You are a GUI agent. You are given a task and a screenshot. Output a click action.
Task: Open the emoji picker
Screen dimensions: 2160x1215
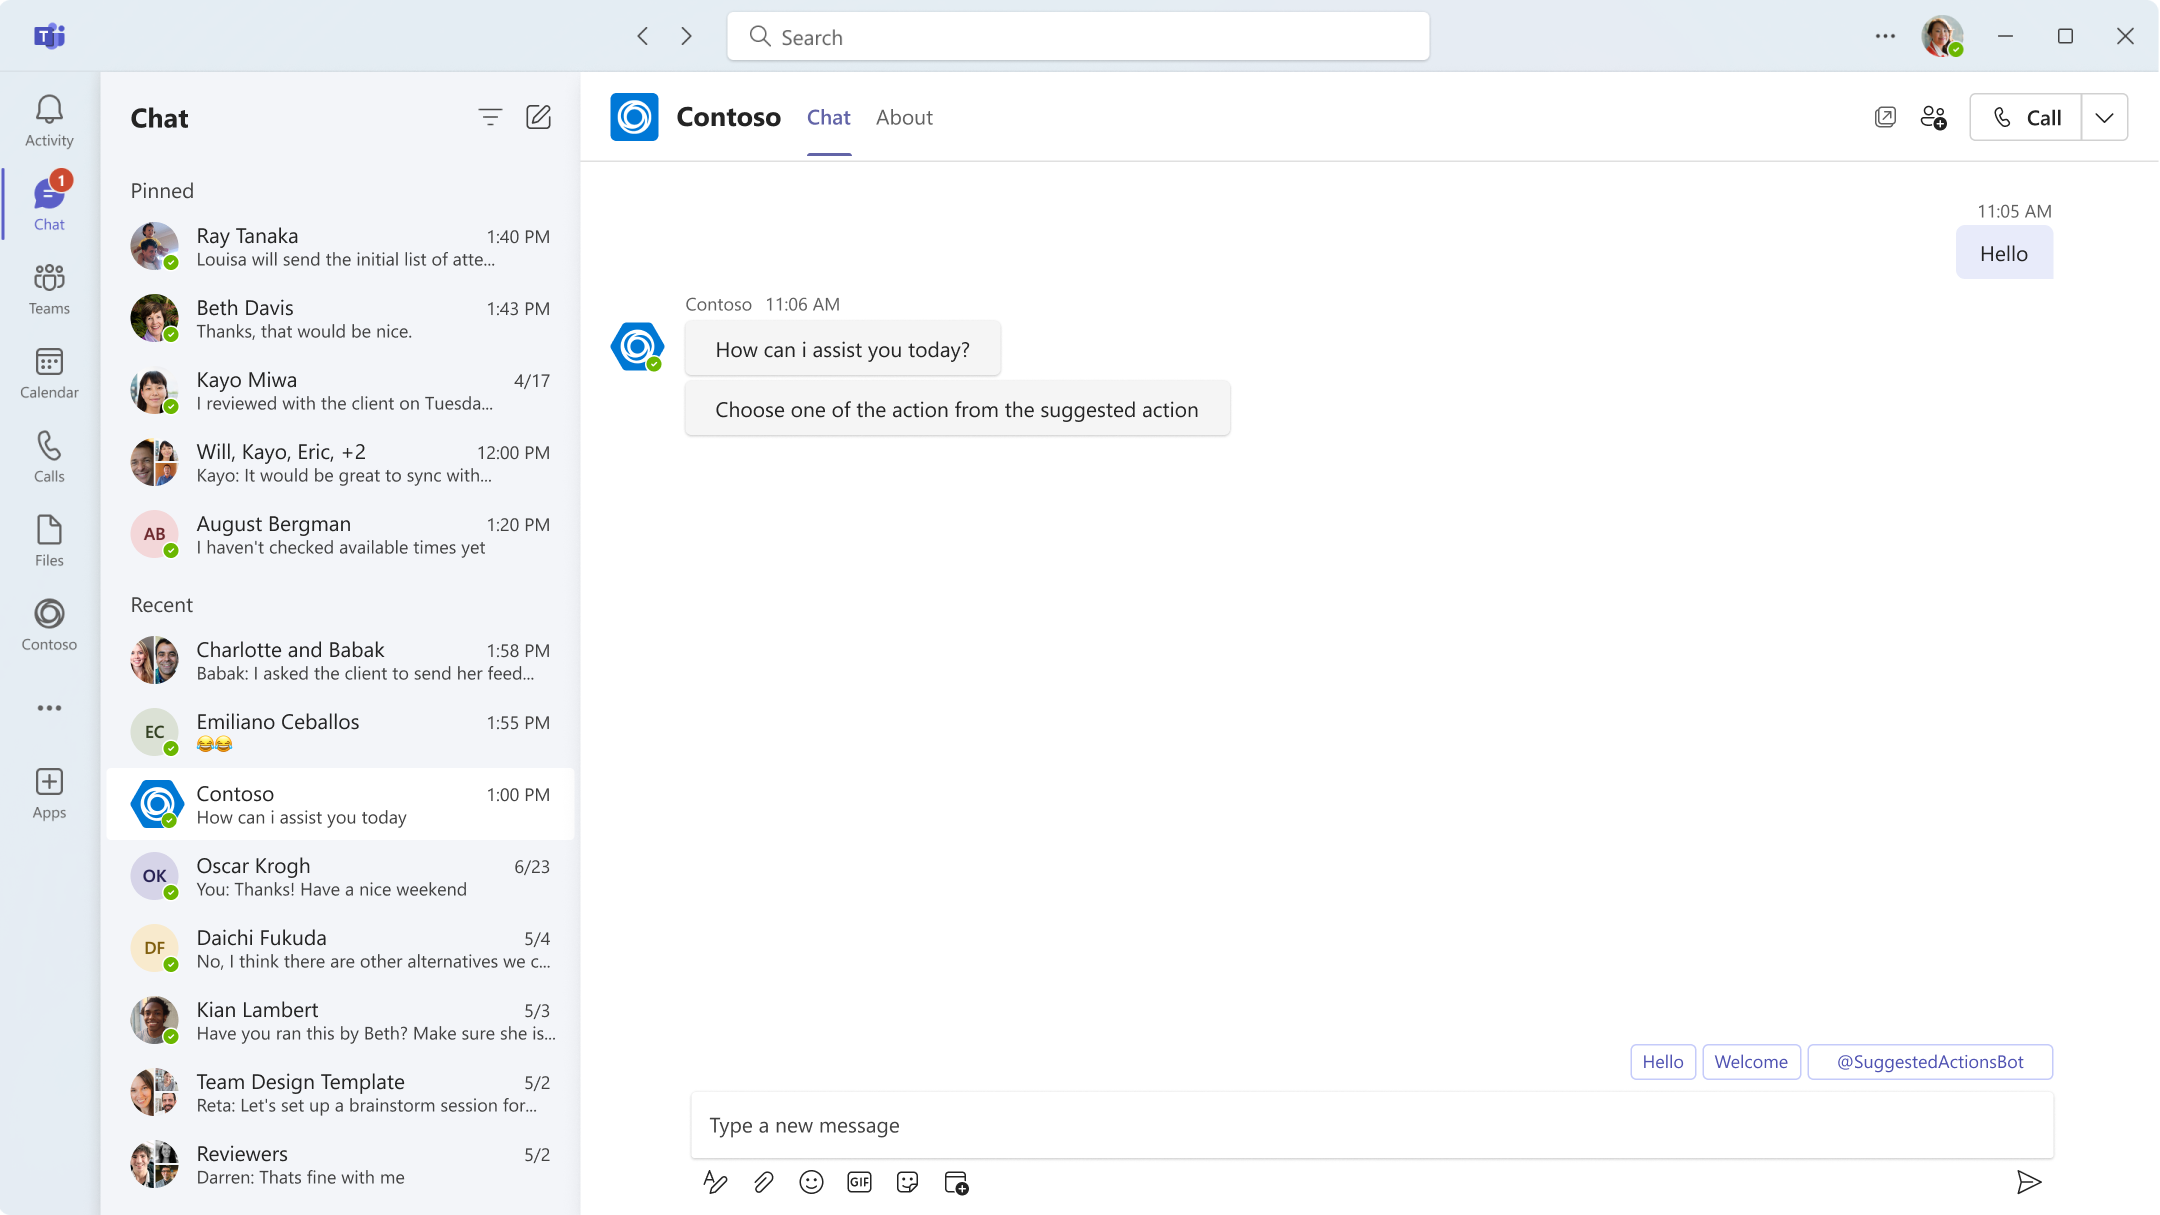coord(811,1183)
